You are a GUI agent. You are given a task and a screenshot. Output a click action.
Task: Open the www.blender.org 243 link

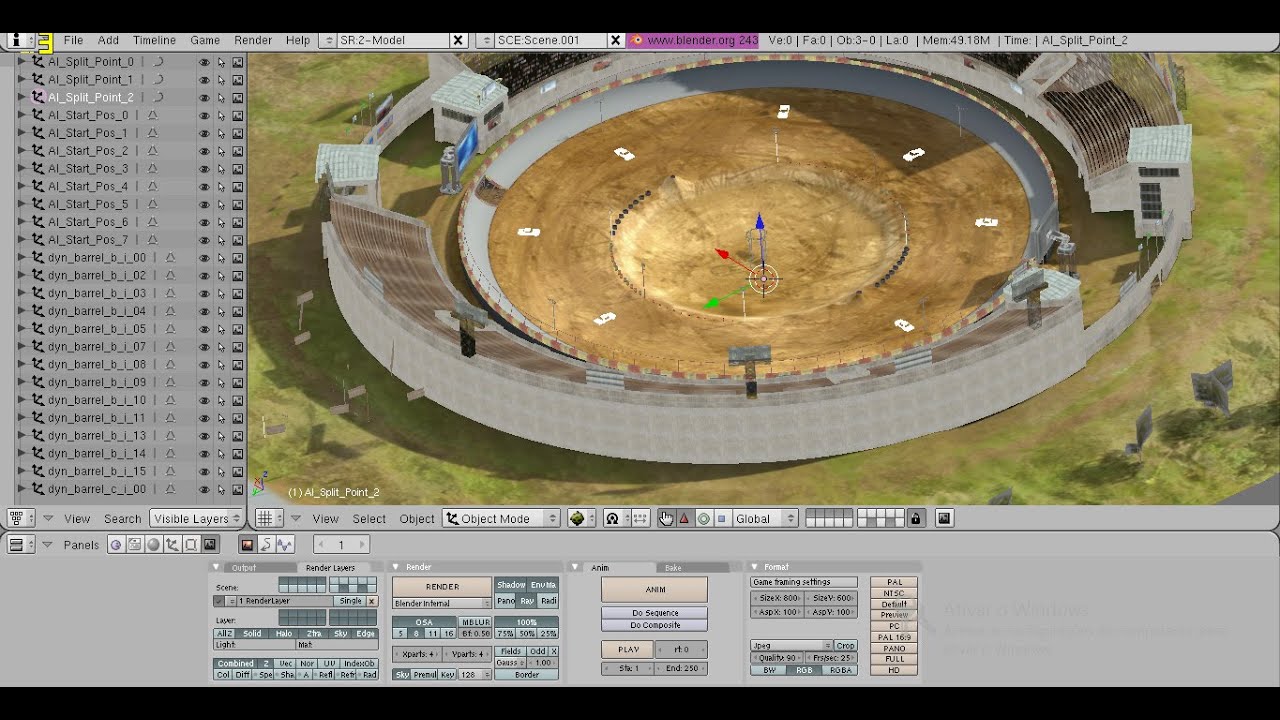pyautogui.click(x=694, y=40)
